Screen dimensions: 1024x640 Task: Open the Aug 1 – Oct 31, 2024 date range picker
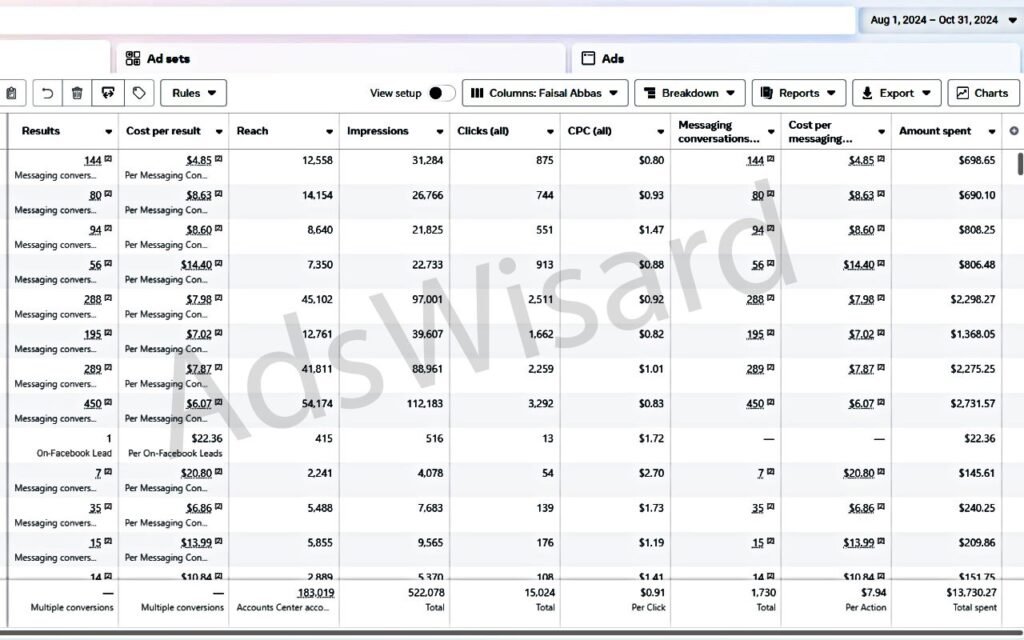[x=942, y=20]
